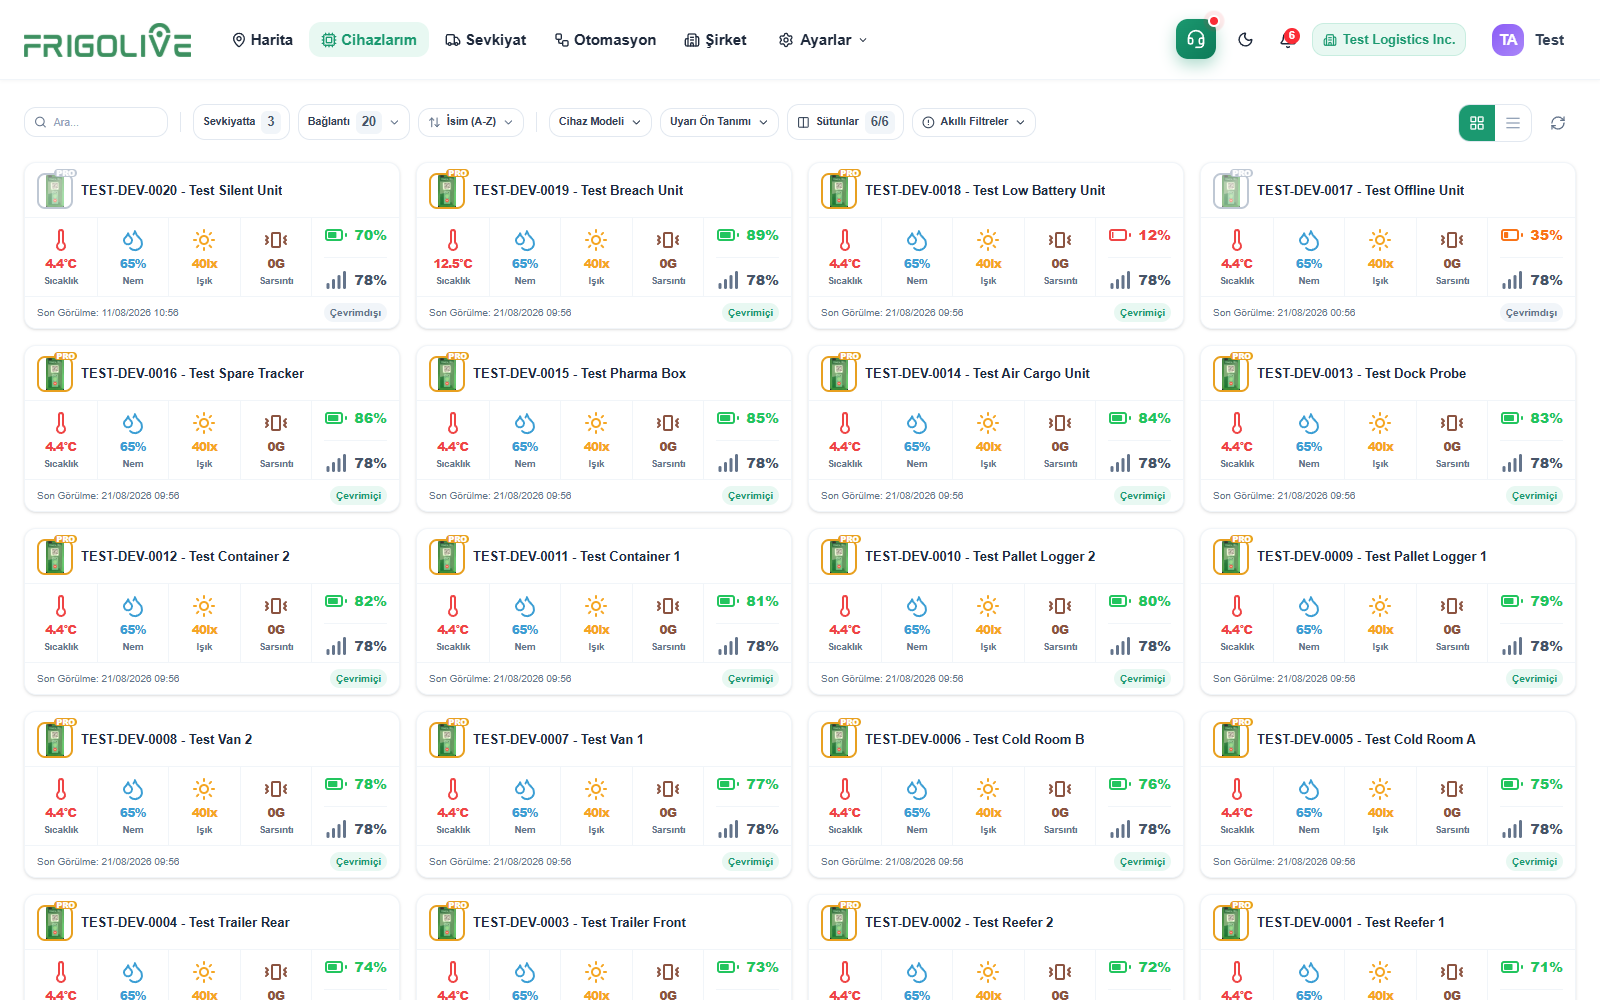Click humidity icon on TEST-DEV-0014 card
Screen dimensions: 1600x1000
point(917,423)
